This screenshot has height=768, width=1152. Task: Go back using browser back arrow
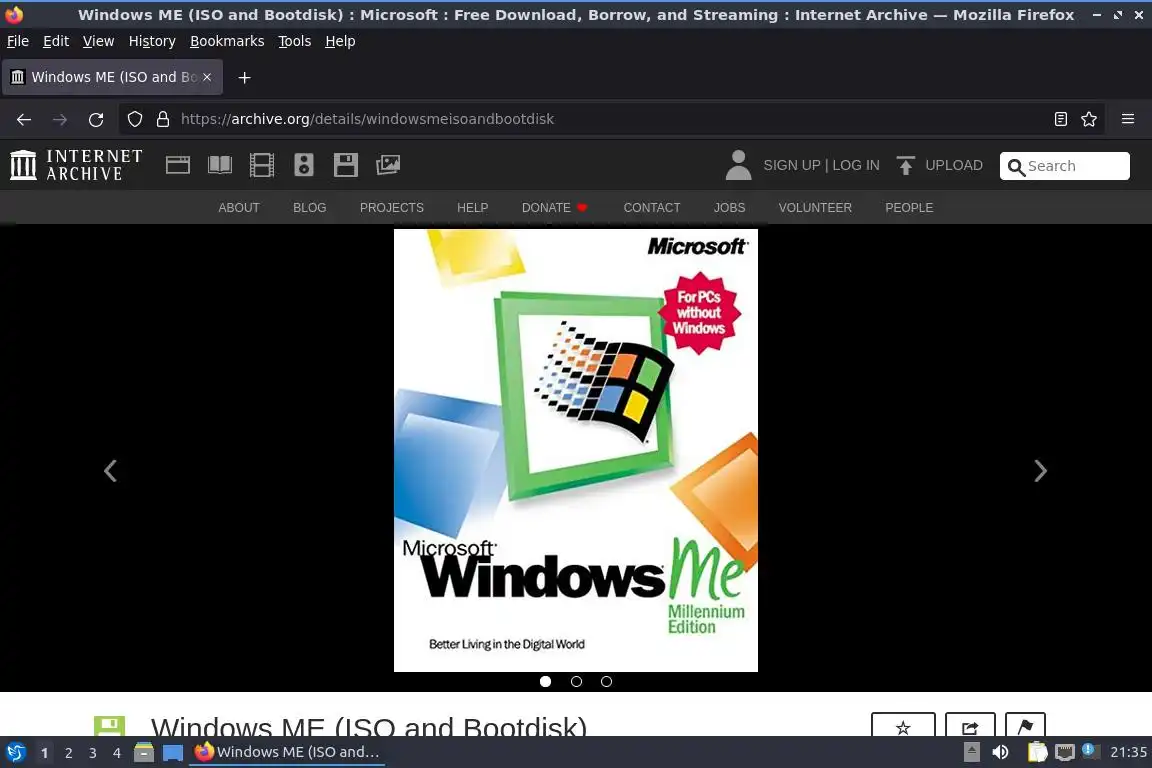[24, 119]
